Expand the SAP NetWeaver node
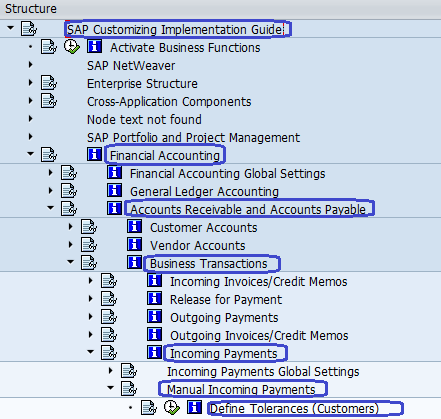441x419 pixels. (x=30, y=65)
